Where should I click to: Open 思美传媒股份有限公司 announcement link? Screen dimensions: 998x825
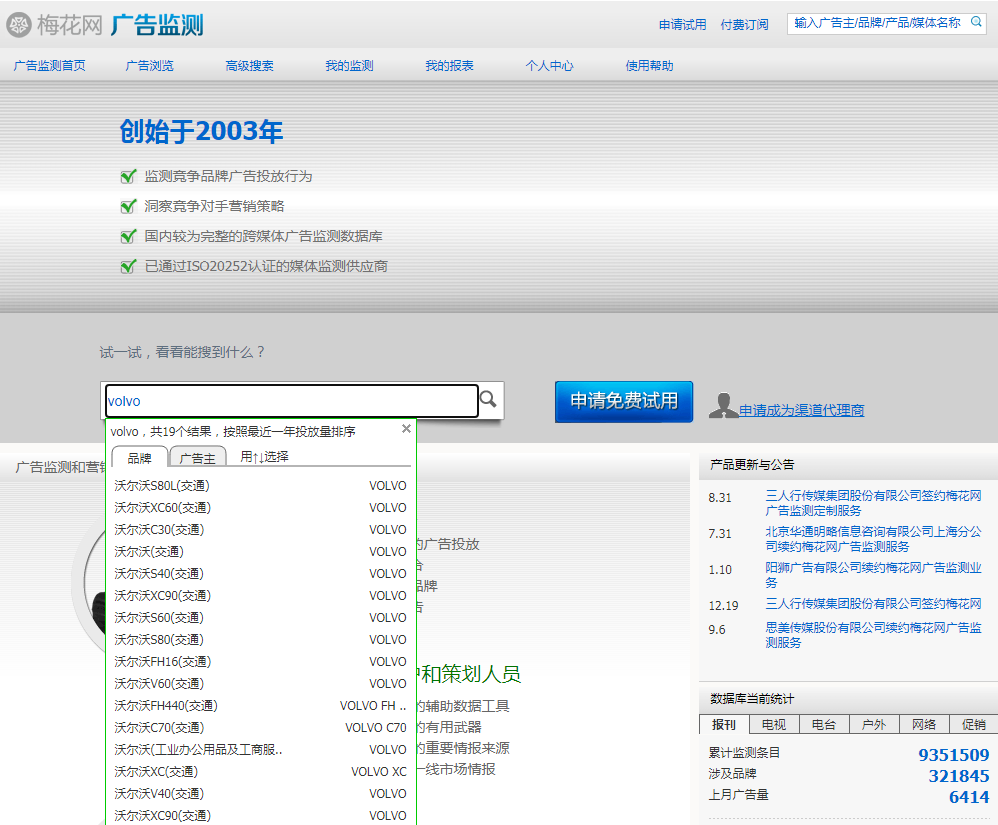click(873, 635)
